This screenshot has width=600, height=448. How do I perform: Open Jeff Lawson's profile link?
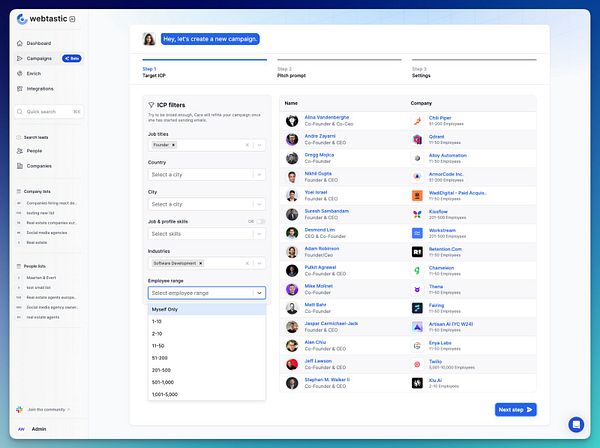[318, 361]
